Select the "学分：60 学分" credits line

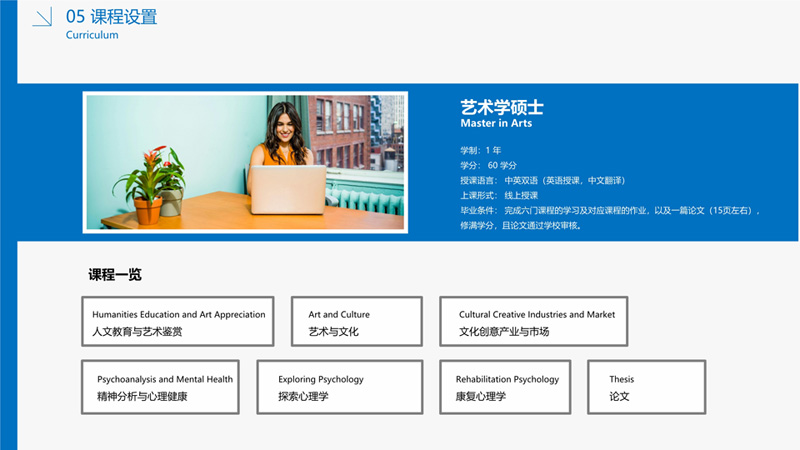pos(488,165)
